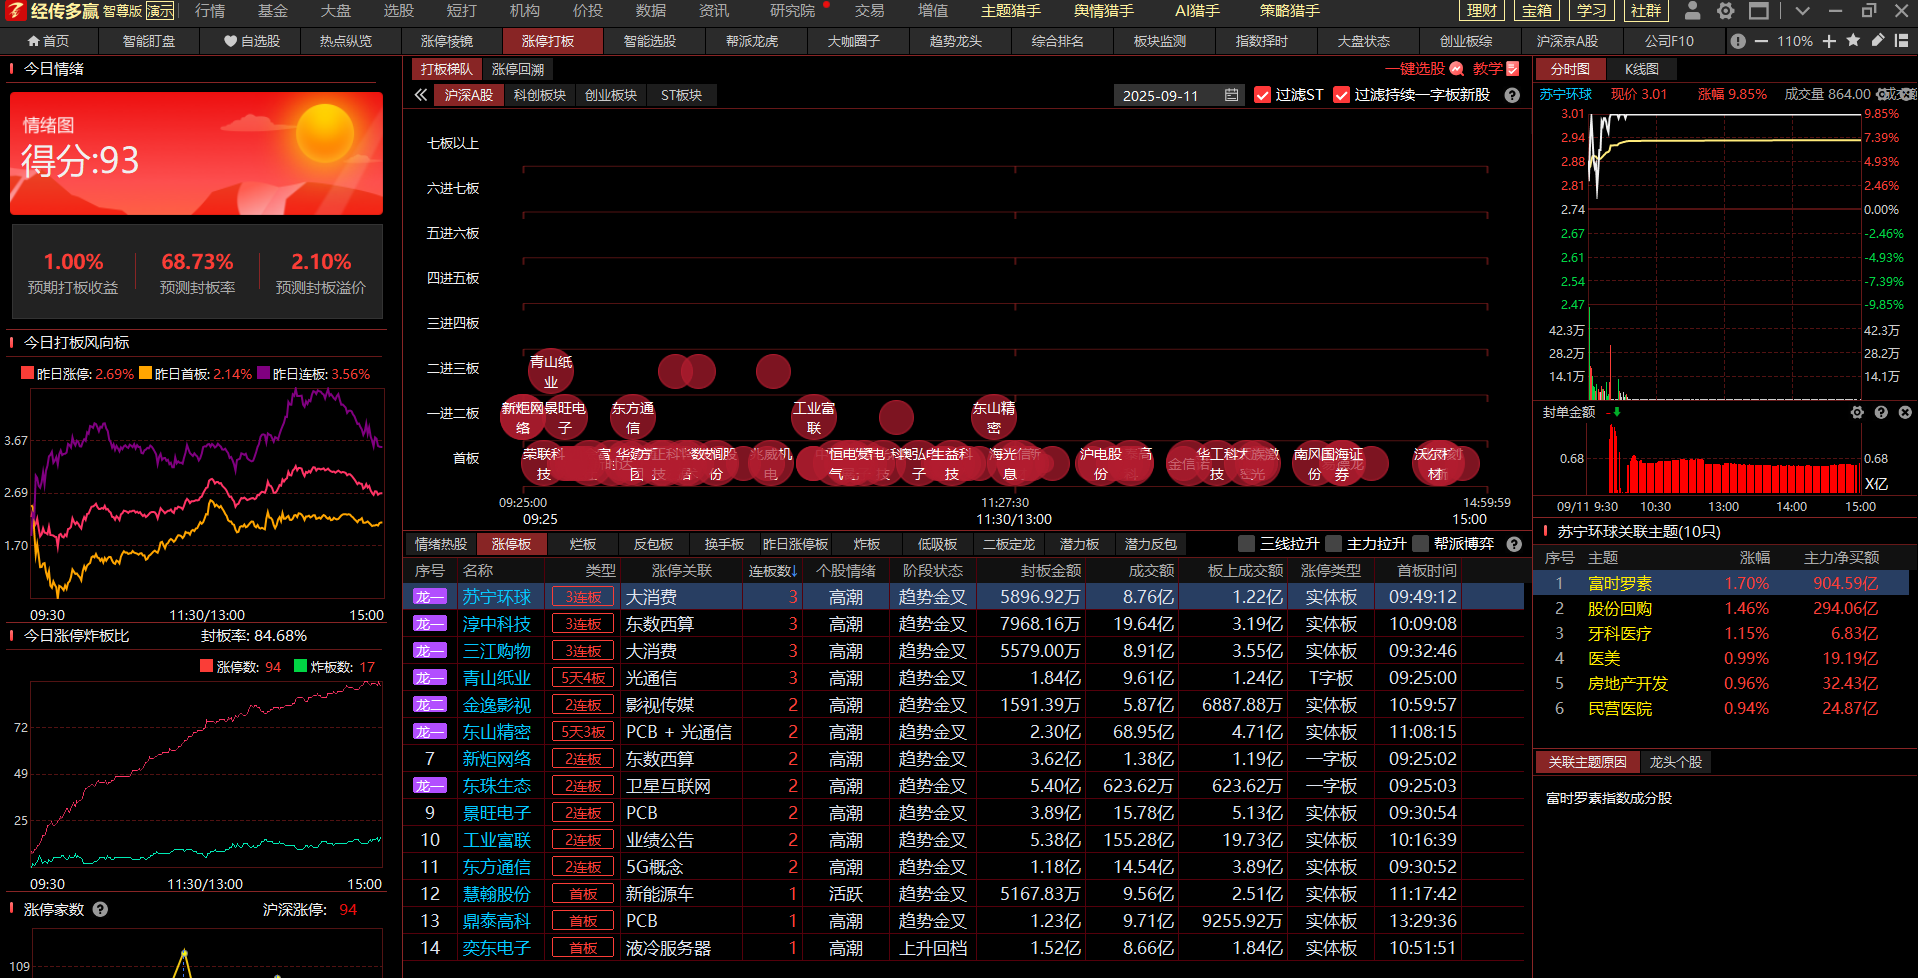This screenshot has height=978, width=1918.
Task: Collapse panel with the double-left arrow
Action: [x=421, y=95]
